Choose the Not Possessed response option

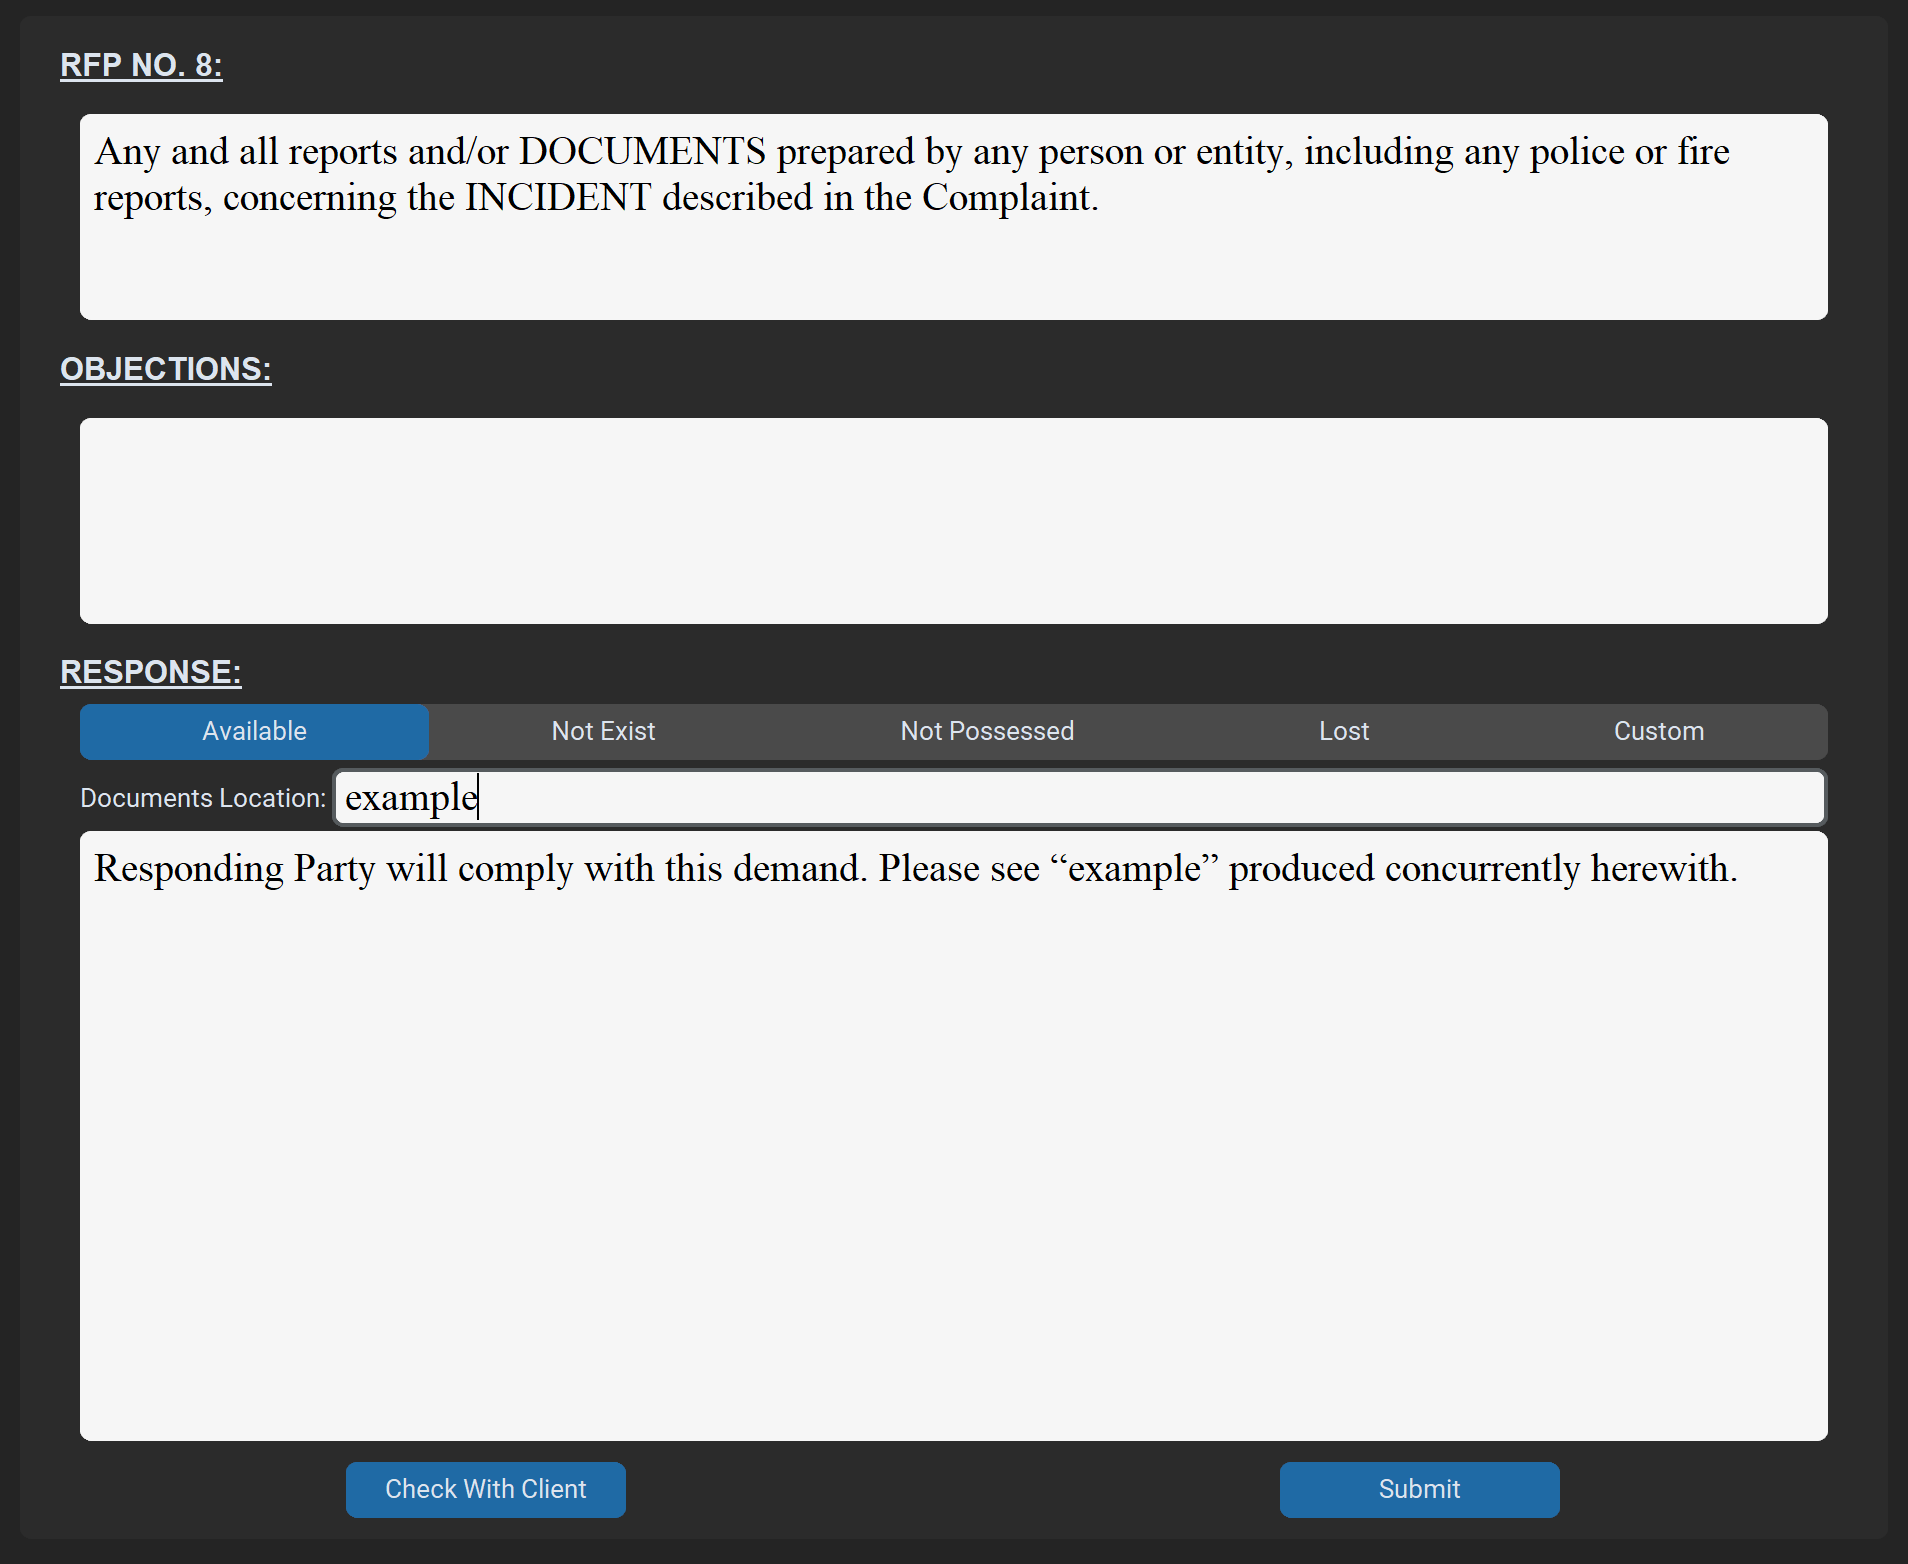point(987,731)
